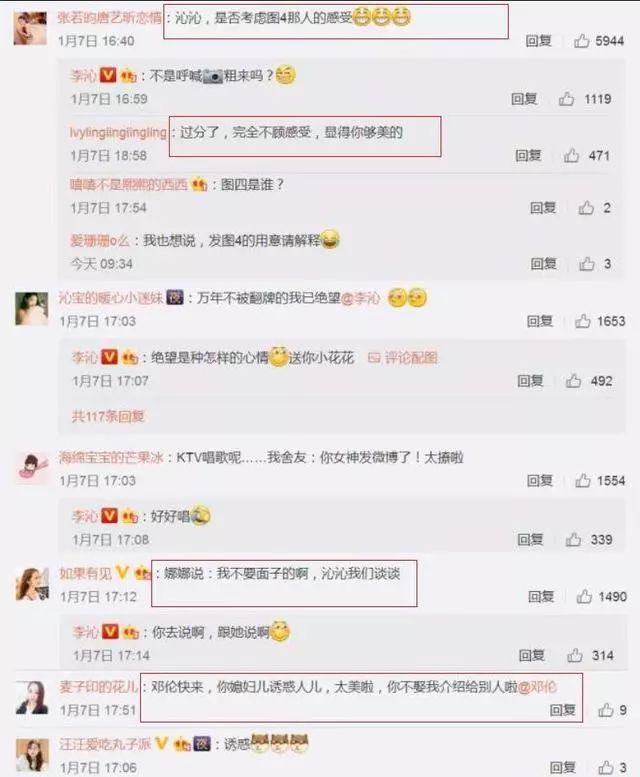This screenshot has width=640, height=777.
Task: Like the 邓伦快来 comment with 9 likes
Action: point(606,710)
